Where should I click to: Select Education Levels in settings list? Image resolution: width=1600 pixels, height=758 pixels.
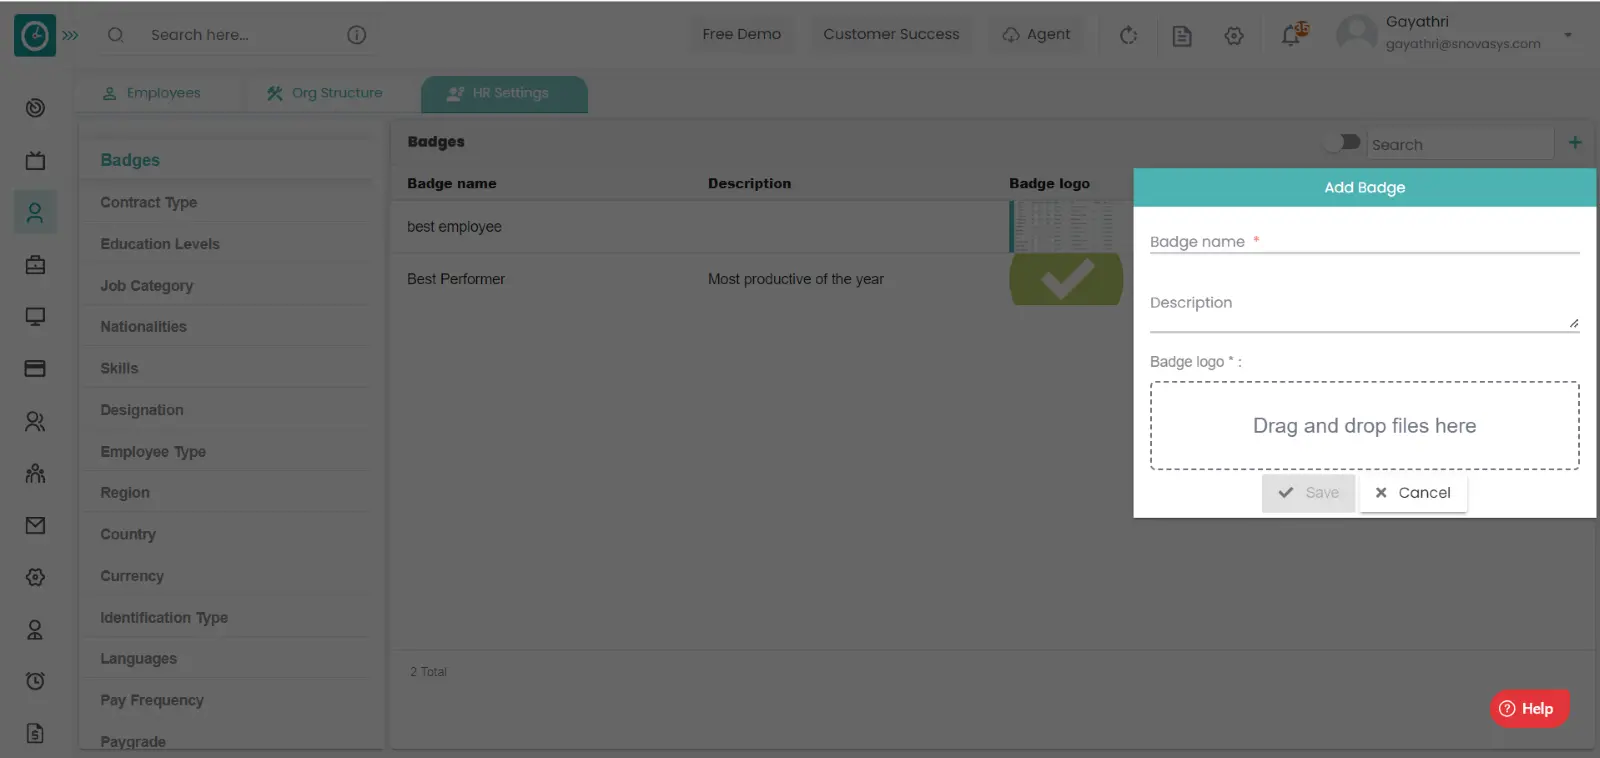point(159,244)
